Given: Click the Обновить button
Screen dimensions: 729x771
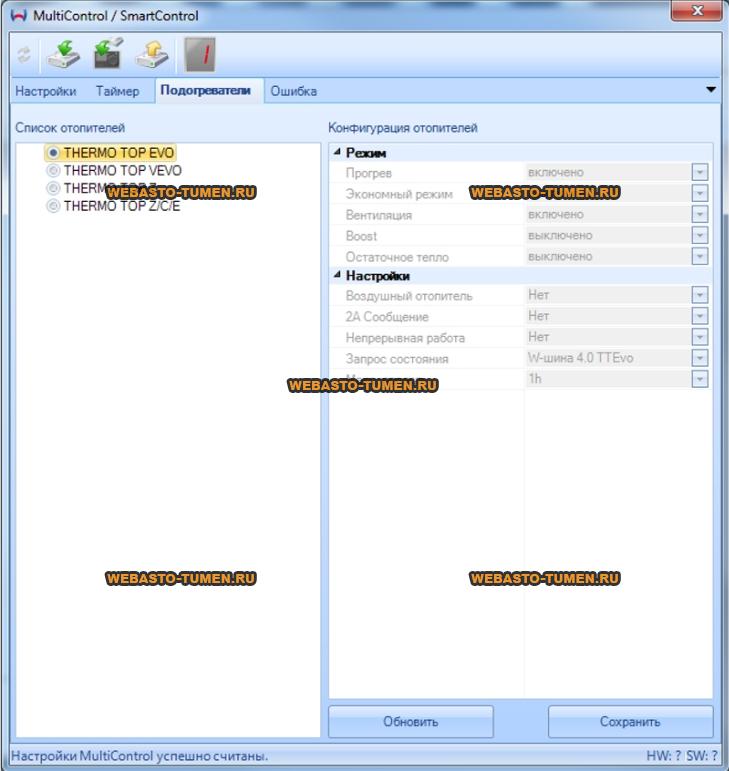Looking at the screenshot, I should click(410, 721).
